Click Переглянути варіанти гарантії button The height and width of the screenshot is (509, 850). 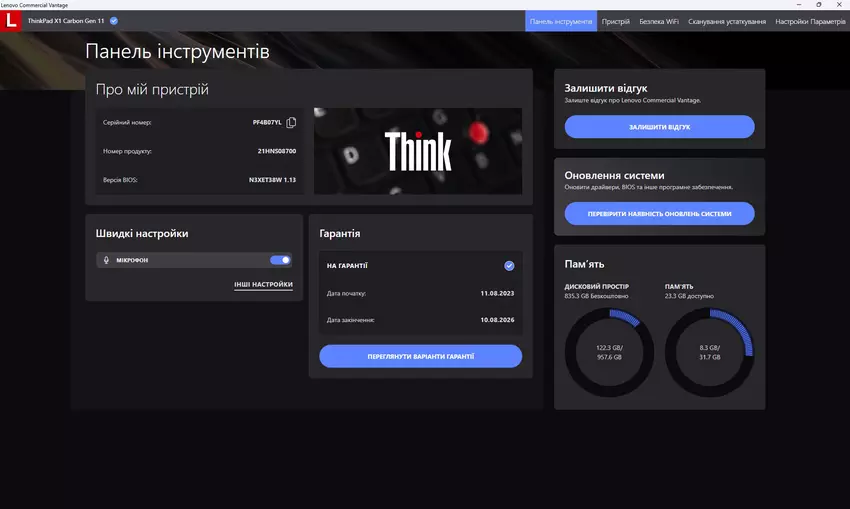pyautogui.click(x=420, y=356)
